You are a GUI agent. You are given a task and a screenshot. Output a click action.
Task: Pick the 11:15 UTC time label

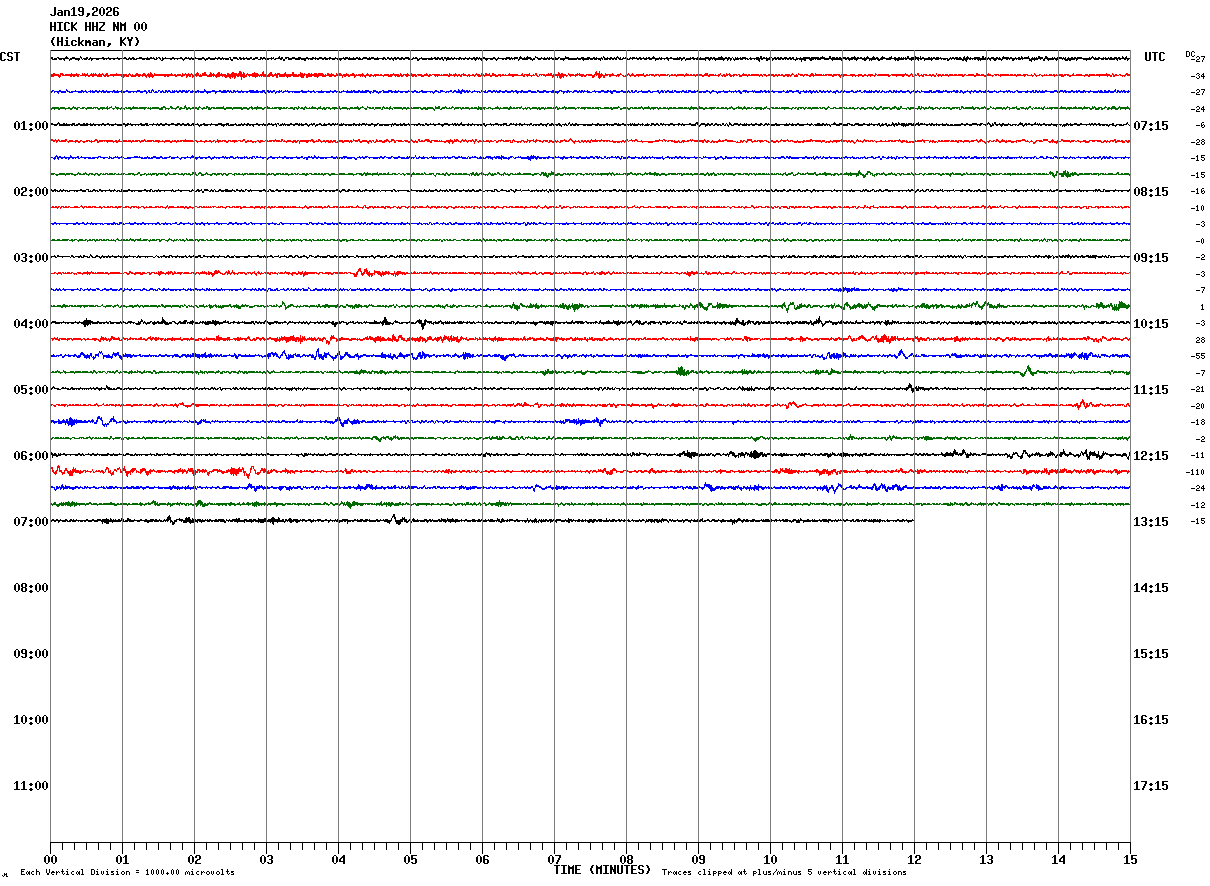click(1151, 390)
